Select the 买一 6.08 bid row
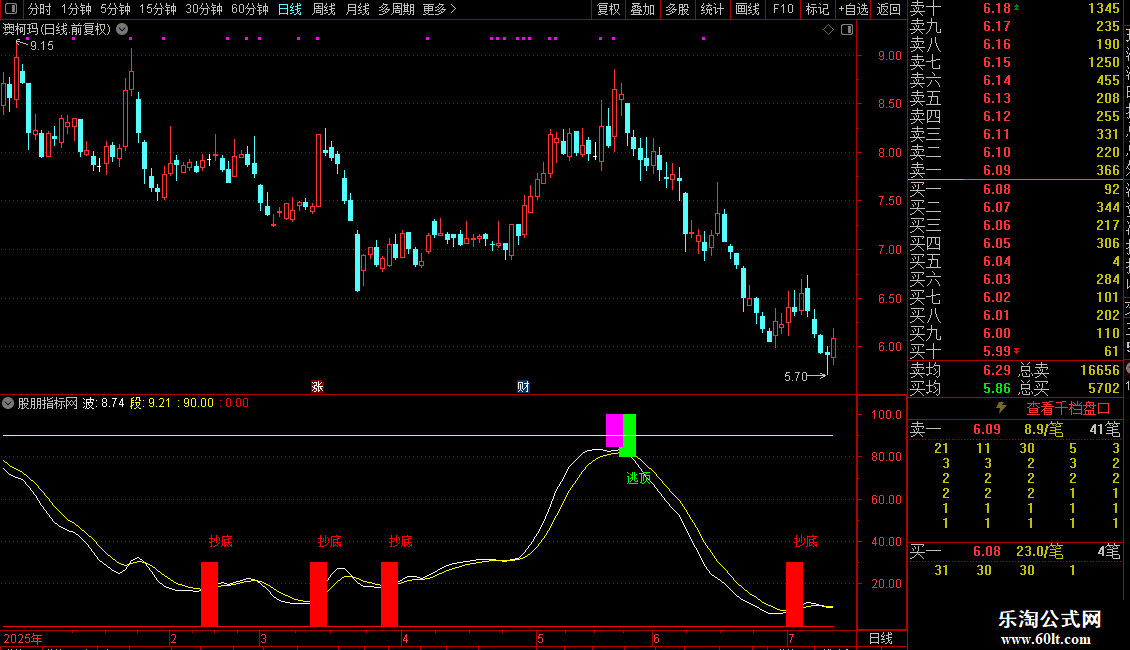Viewport: 1130px width, 650px height. tap(1015, 189)
